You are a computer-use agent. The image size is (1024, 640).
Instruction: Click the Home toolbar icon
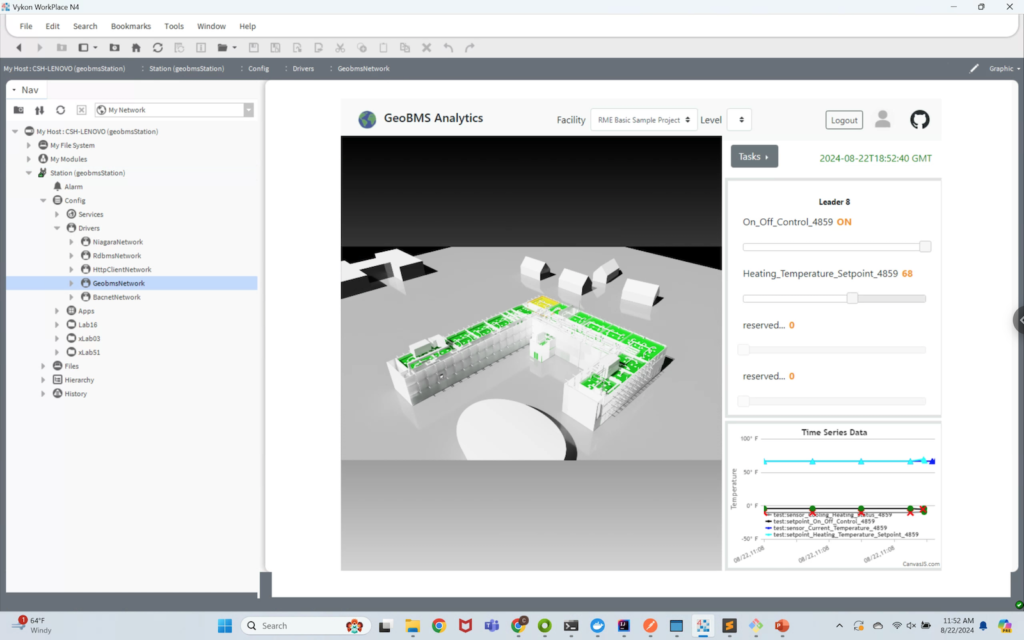click(136, 48)
